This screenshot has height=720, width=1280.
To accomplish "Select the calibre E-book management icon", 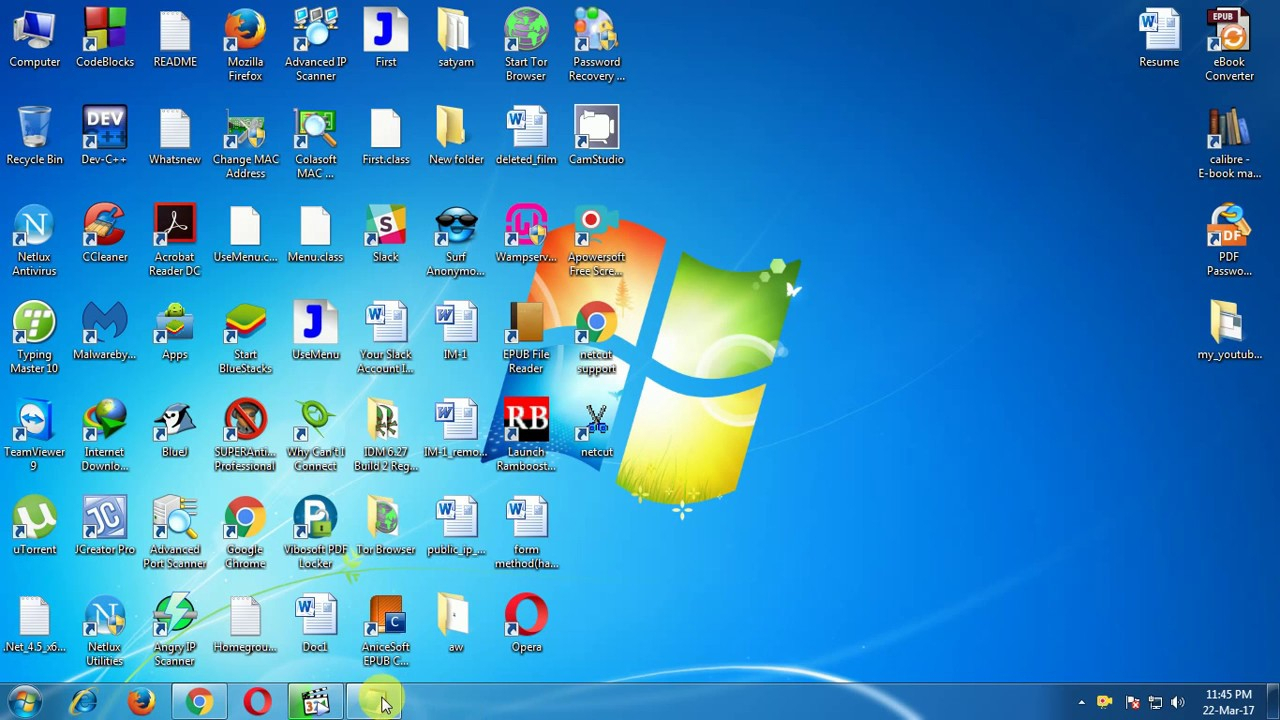I will click(1229, 144).
